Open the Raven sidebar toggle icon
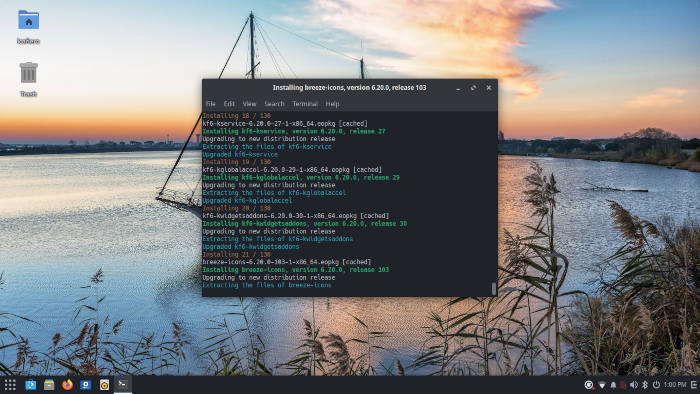Viewport: 700px width, 394px height. pos(694,385)
